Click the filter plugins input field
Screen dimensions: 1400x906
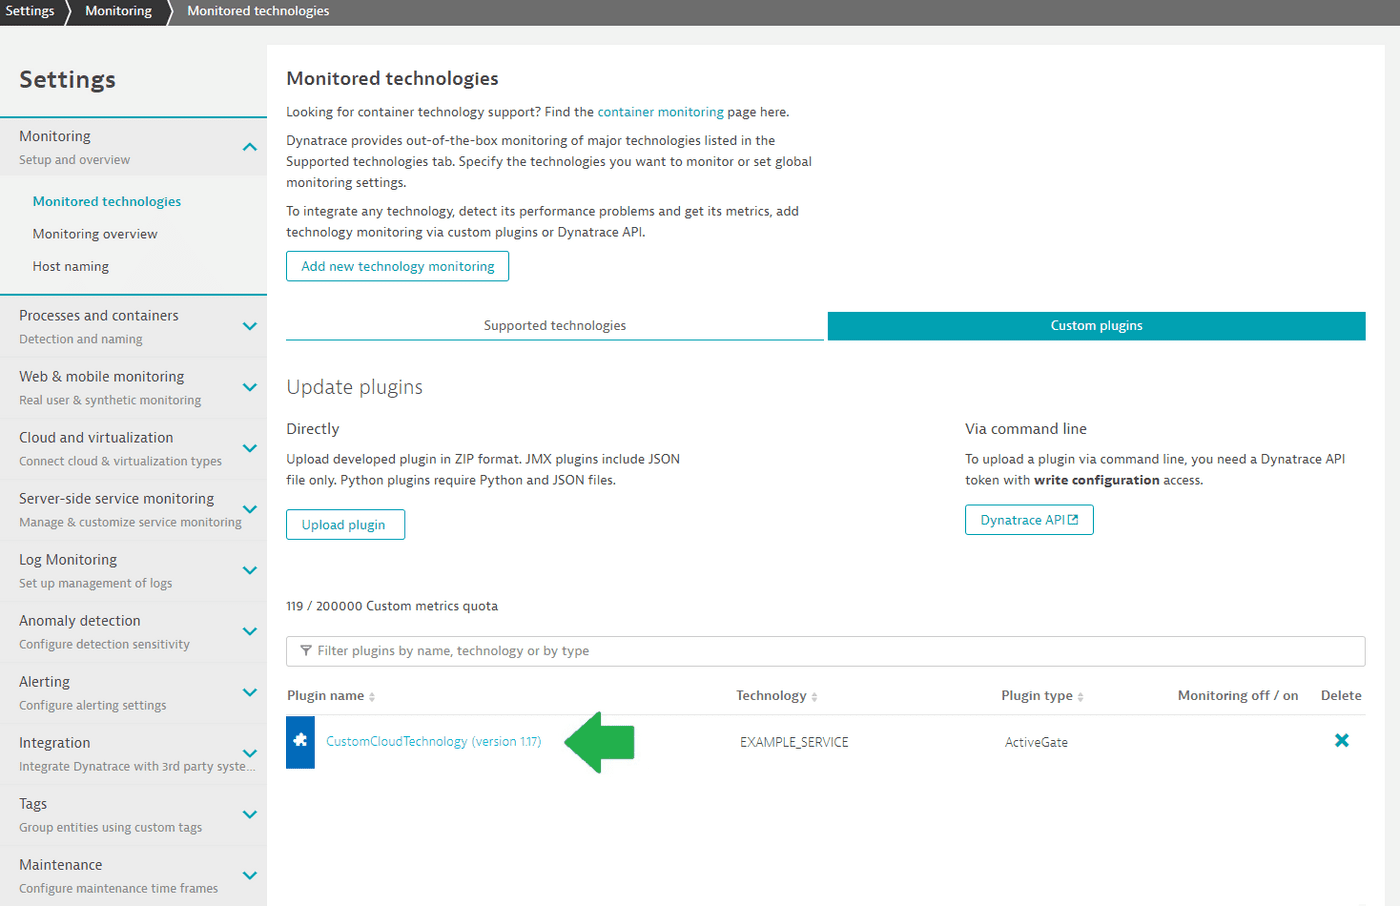click(x=700, y=651)
